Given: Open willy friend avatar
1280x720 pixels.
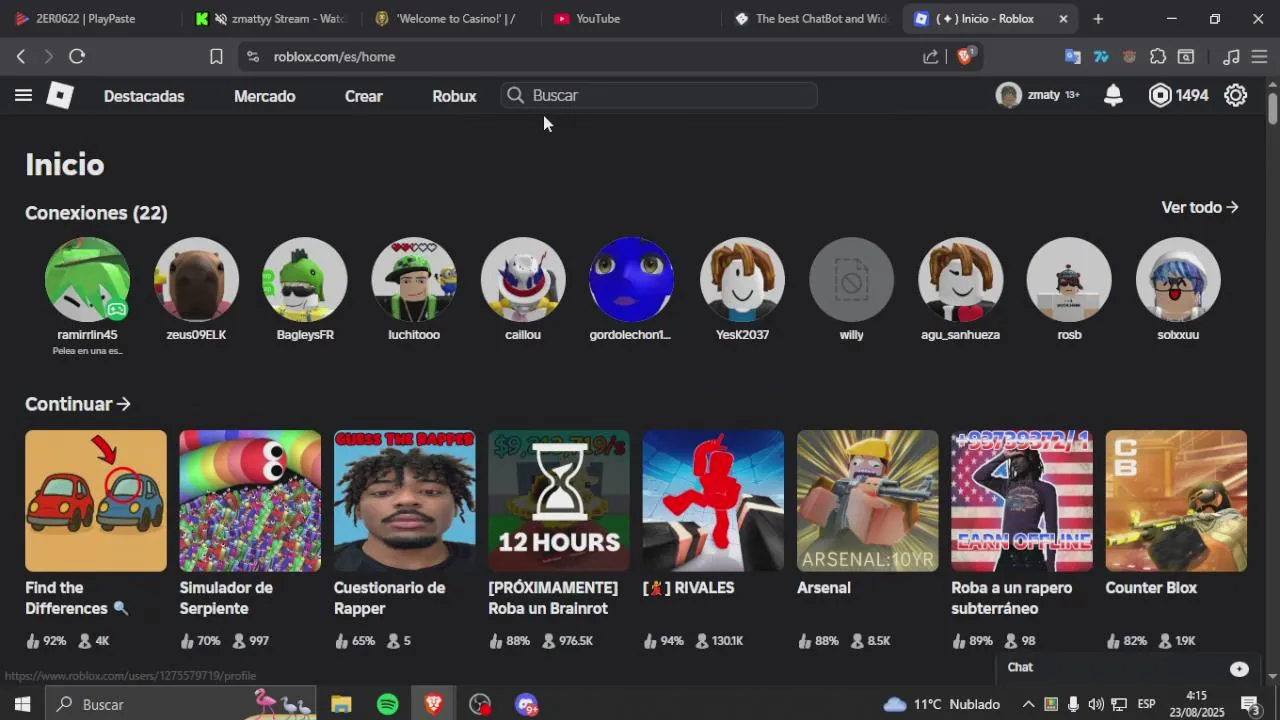Looking at the screenshot, I should pos(851,280).
